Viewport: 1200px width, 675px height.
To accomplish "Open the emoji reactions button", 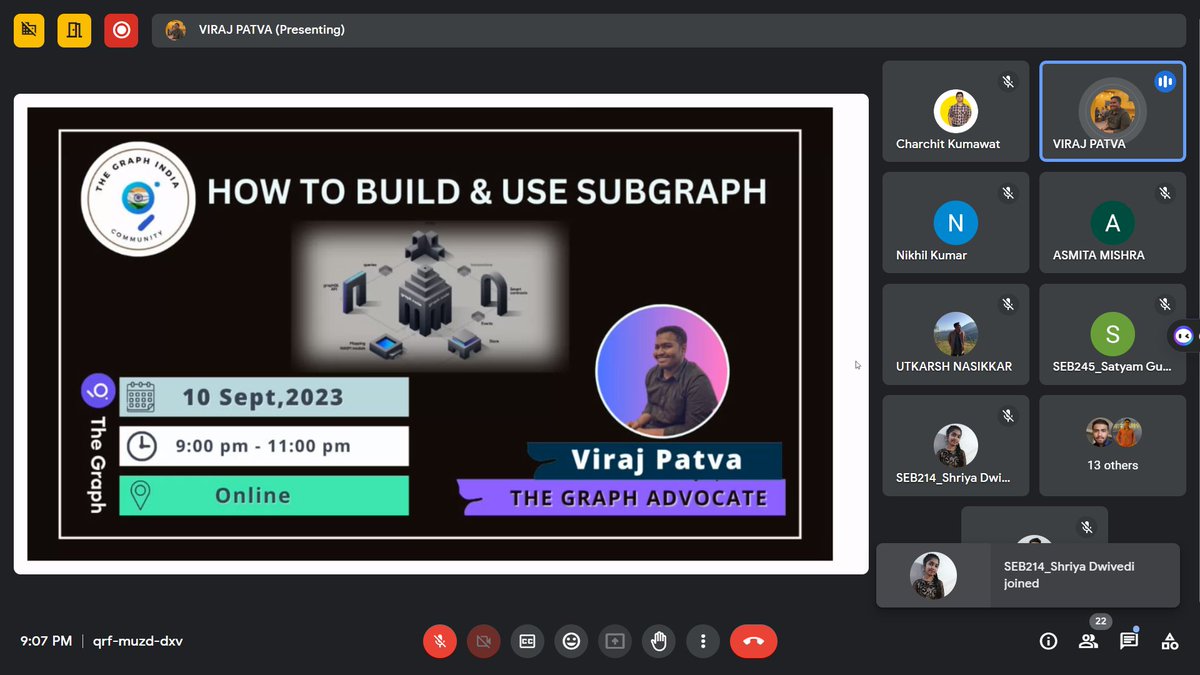I will (571, 641).
